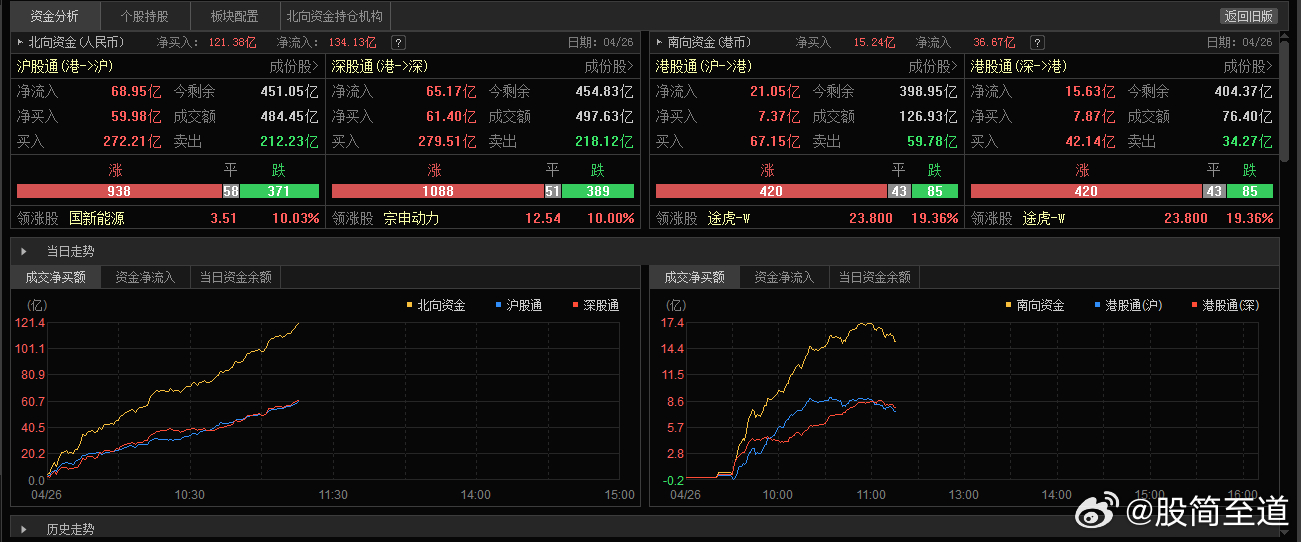
Task: Switch to the 板块配置 tab
Action: click(x=234, y=16)
